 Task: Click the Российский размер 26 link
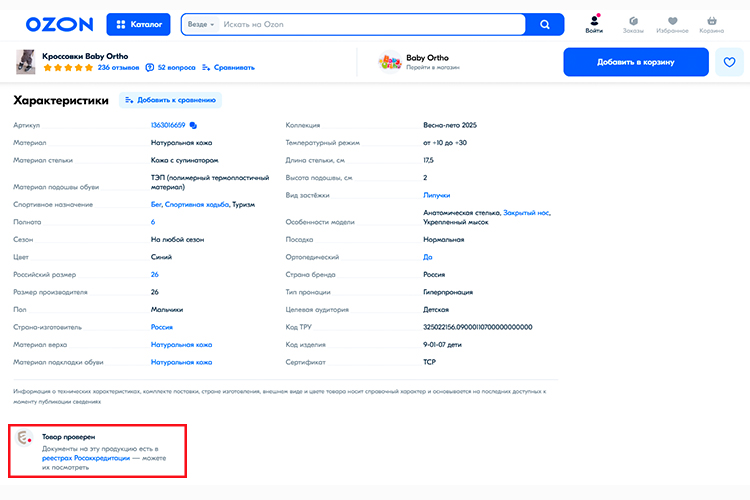click(154, 275)
